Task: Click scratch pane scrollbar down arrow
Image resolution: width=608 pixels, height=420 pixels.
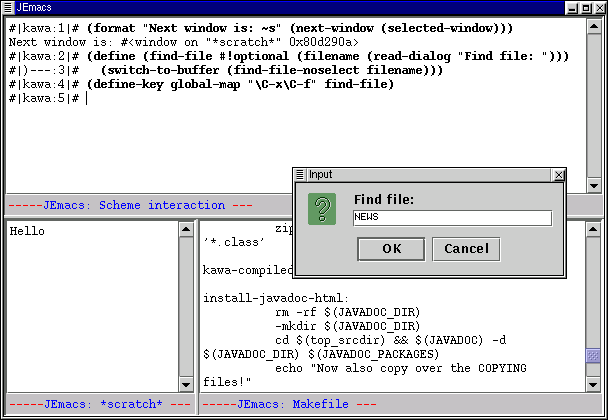Action: tap(186, 384)
